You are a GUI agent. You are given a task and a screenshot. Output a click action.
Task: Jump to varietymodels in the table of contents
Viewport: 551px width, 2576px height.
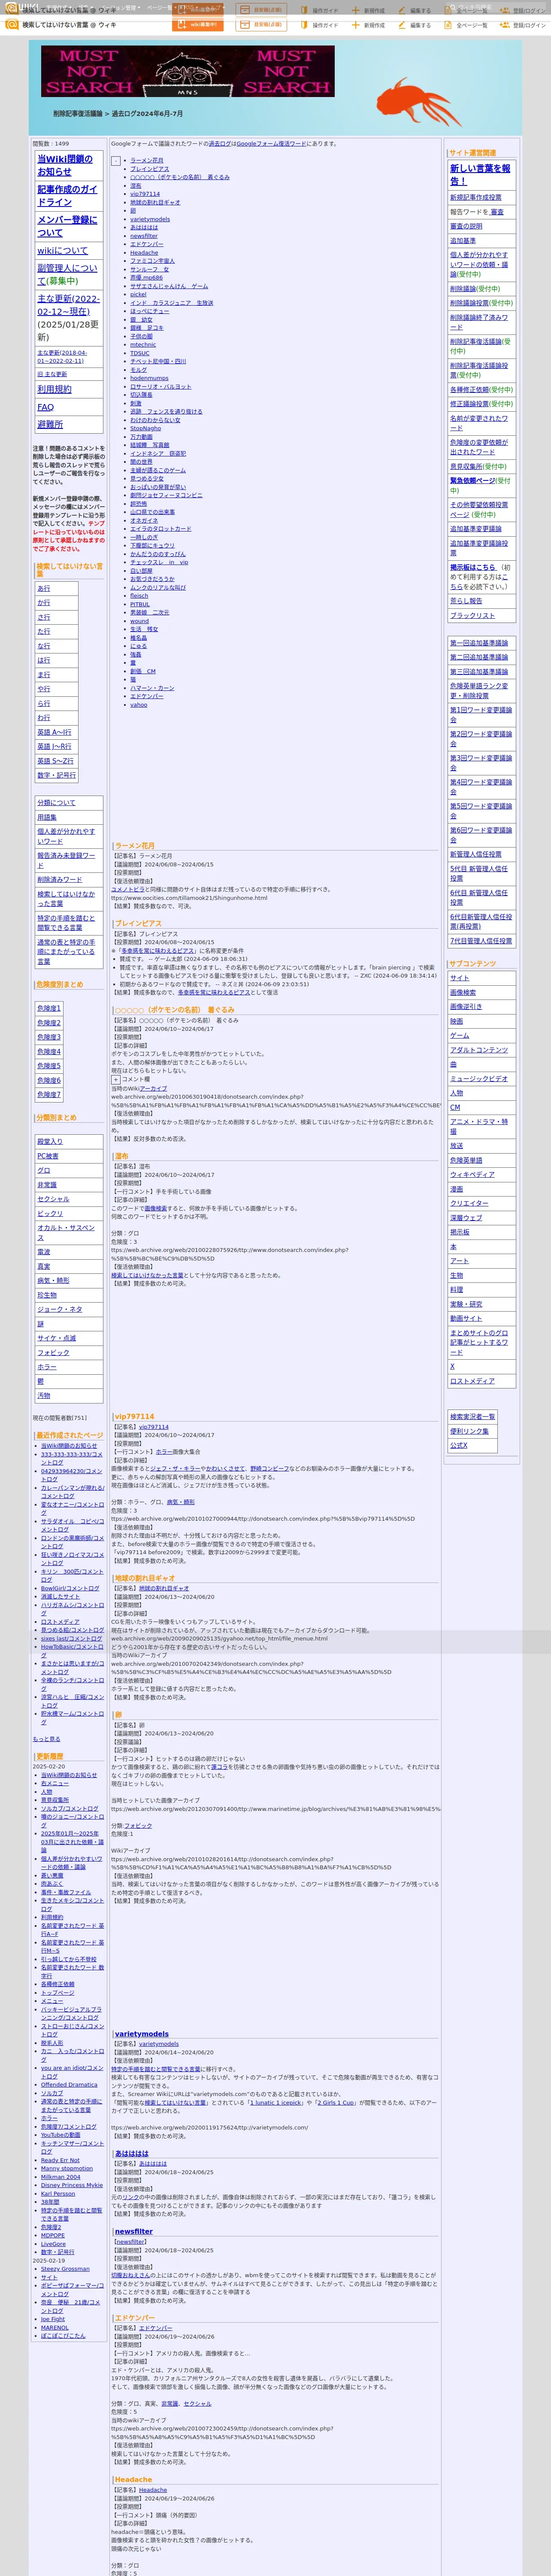[x=150, y=219]
